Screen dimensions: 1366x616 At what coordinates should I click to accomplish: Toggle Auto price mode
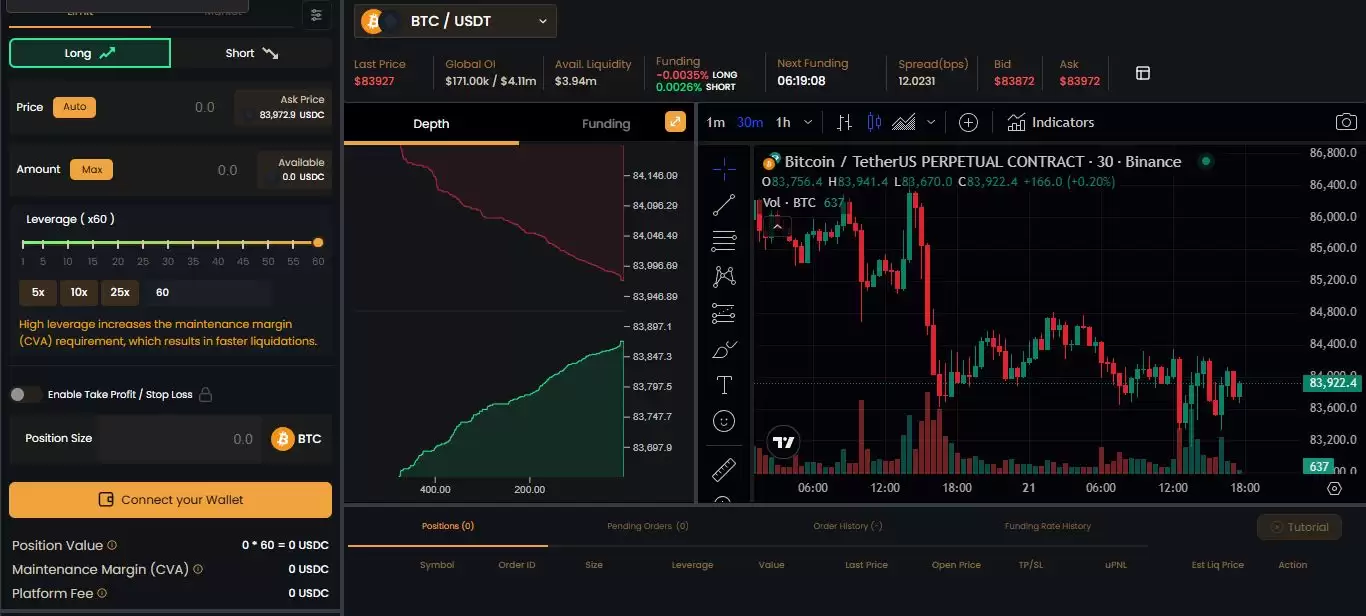tap(74, 107)
